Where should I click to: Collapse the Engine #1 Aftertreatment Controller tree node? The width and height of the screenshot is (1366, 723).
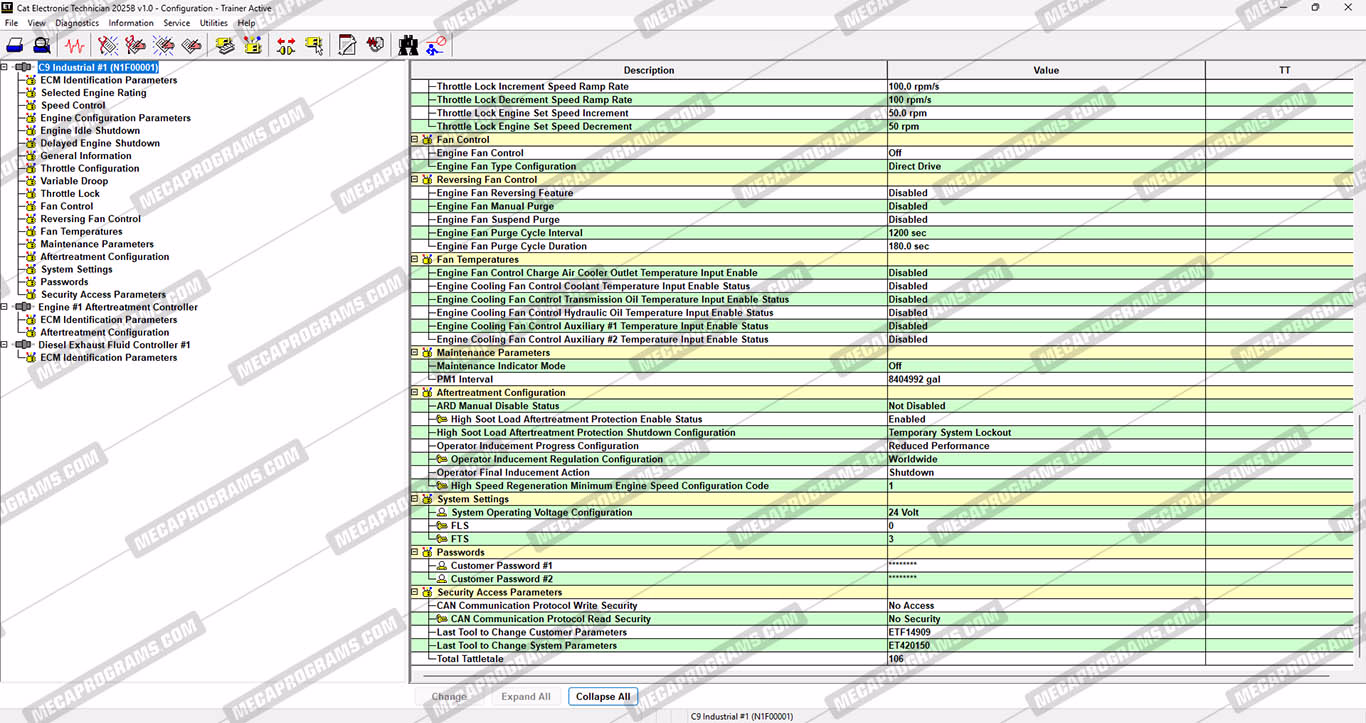tap(5, 307)
